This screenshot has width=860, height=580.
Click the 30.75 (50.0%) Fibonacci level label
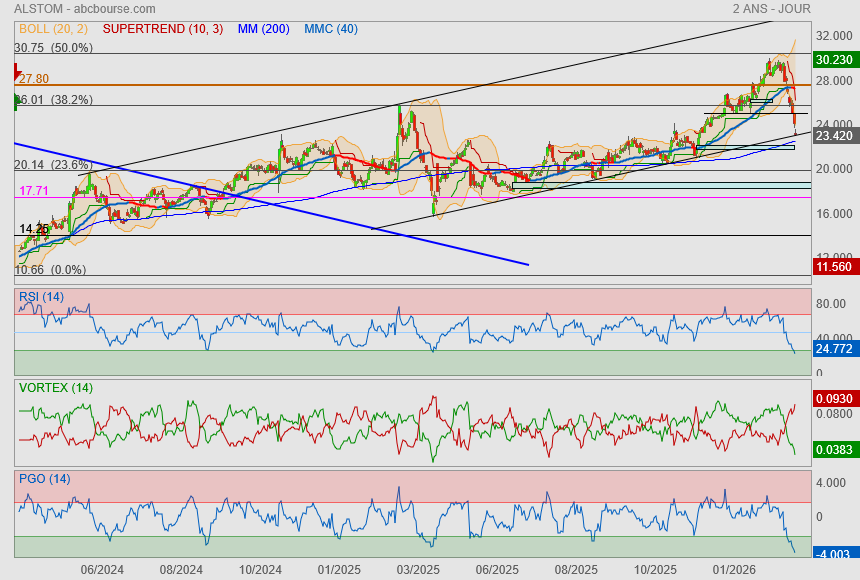tap(53, 47)
